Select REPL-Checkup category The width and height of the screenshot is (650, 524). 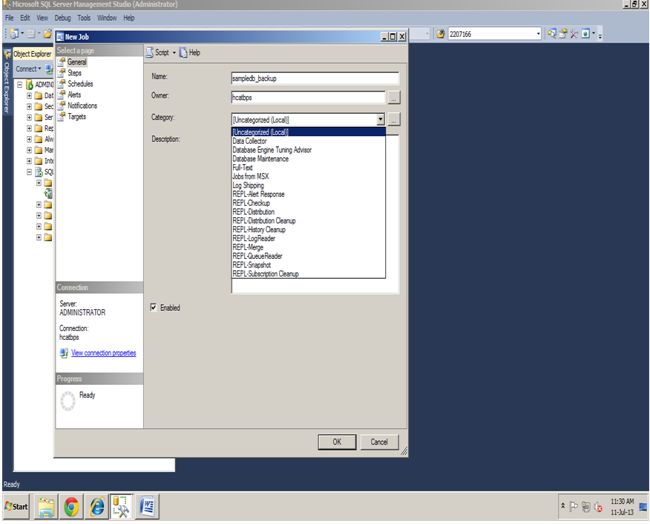coord(308,203)
